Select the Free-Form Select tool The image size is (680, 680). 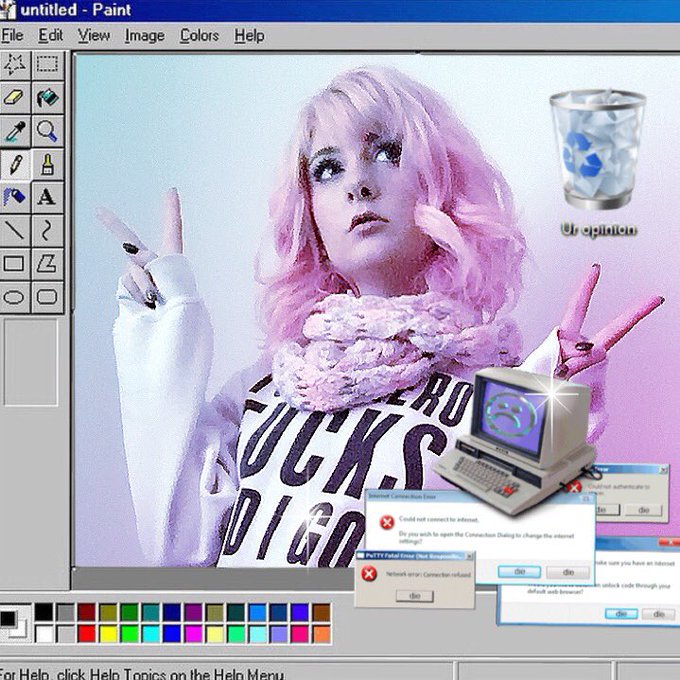pos(15,64)
